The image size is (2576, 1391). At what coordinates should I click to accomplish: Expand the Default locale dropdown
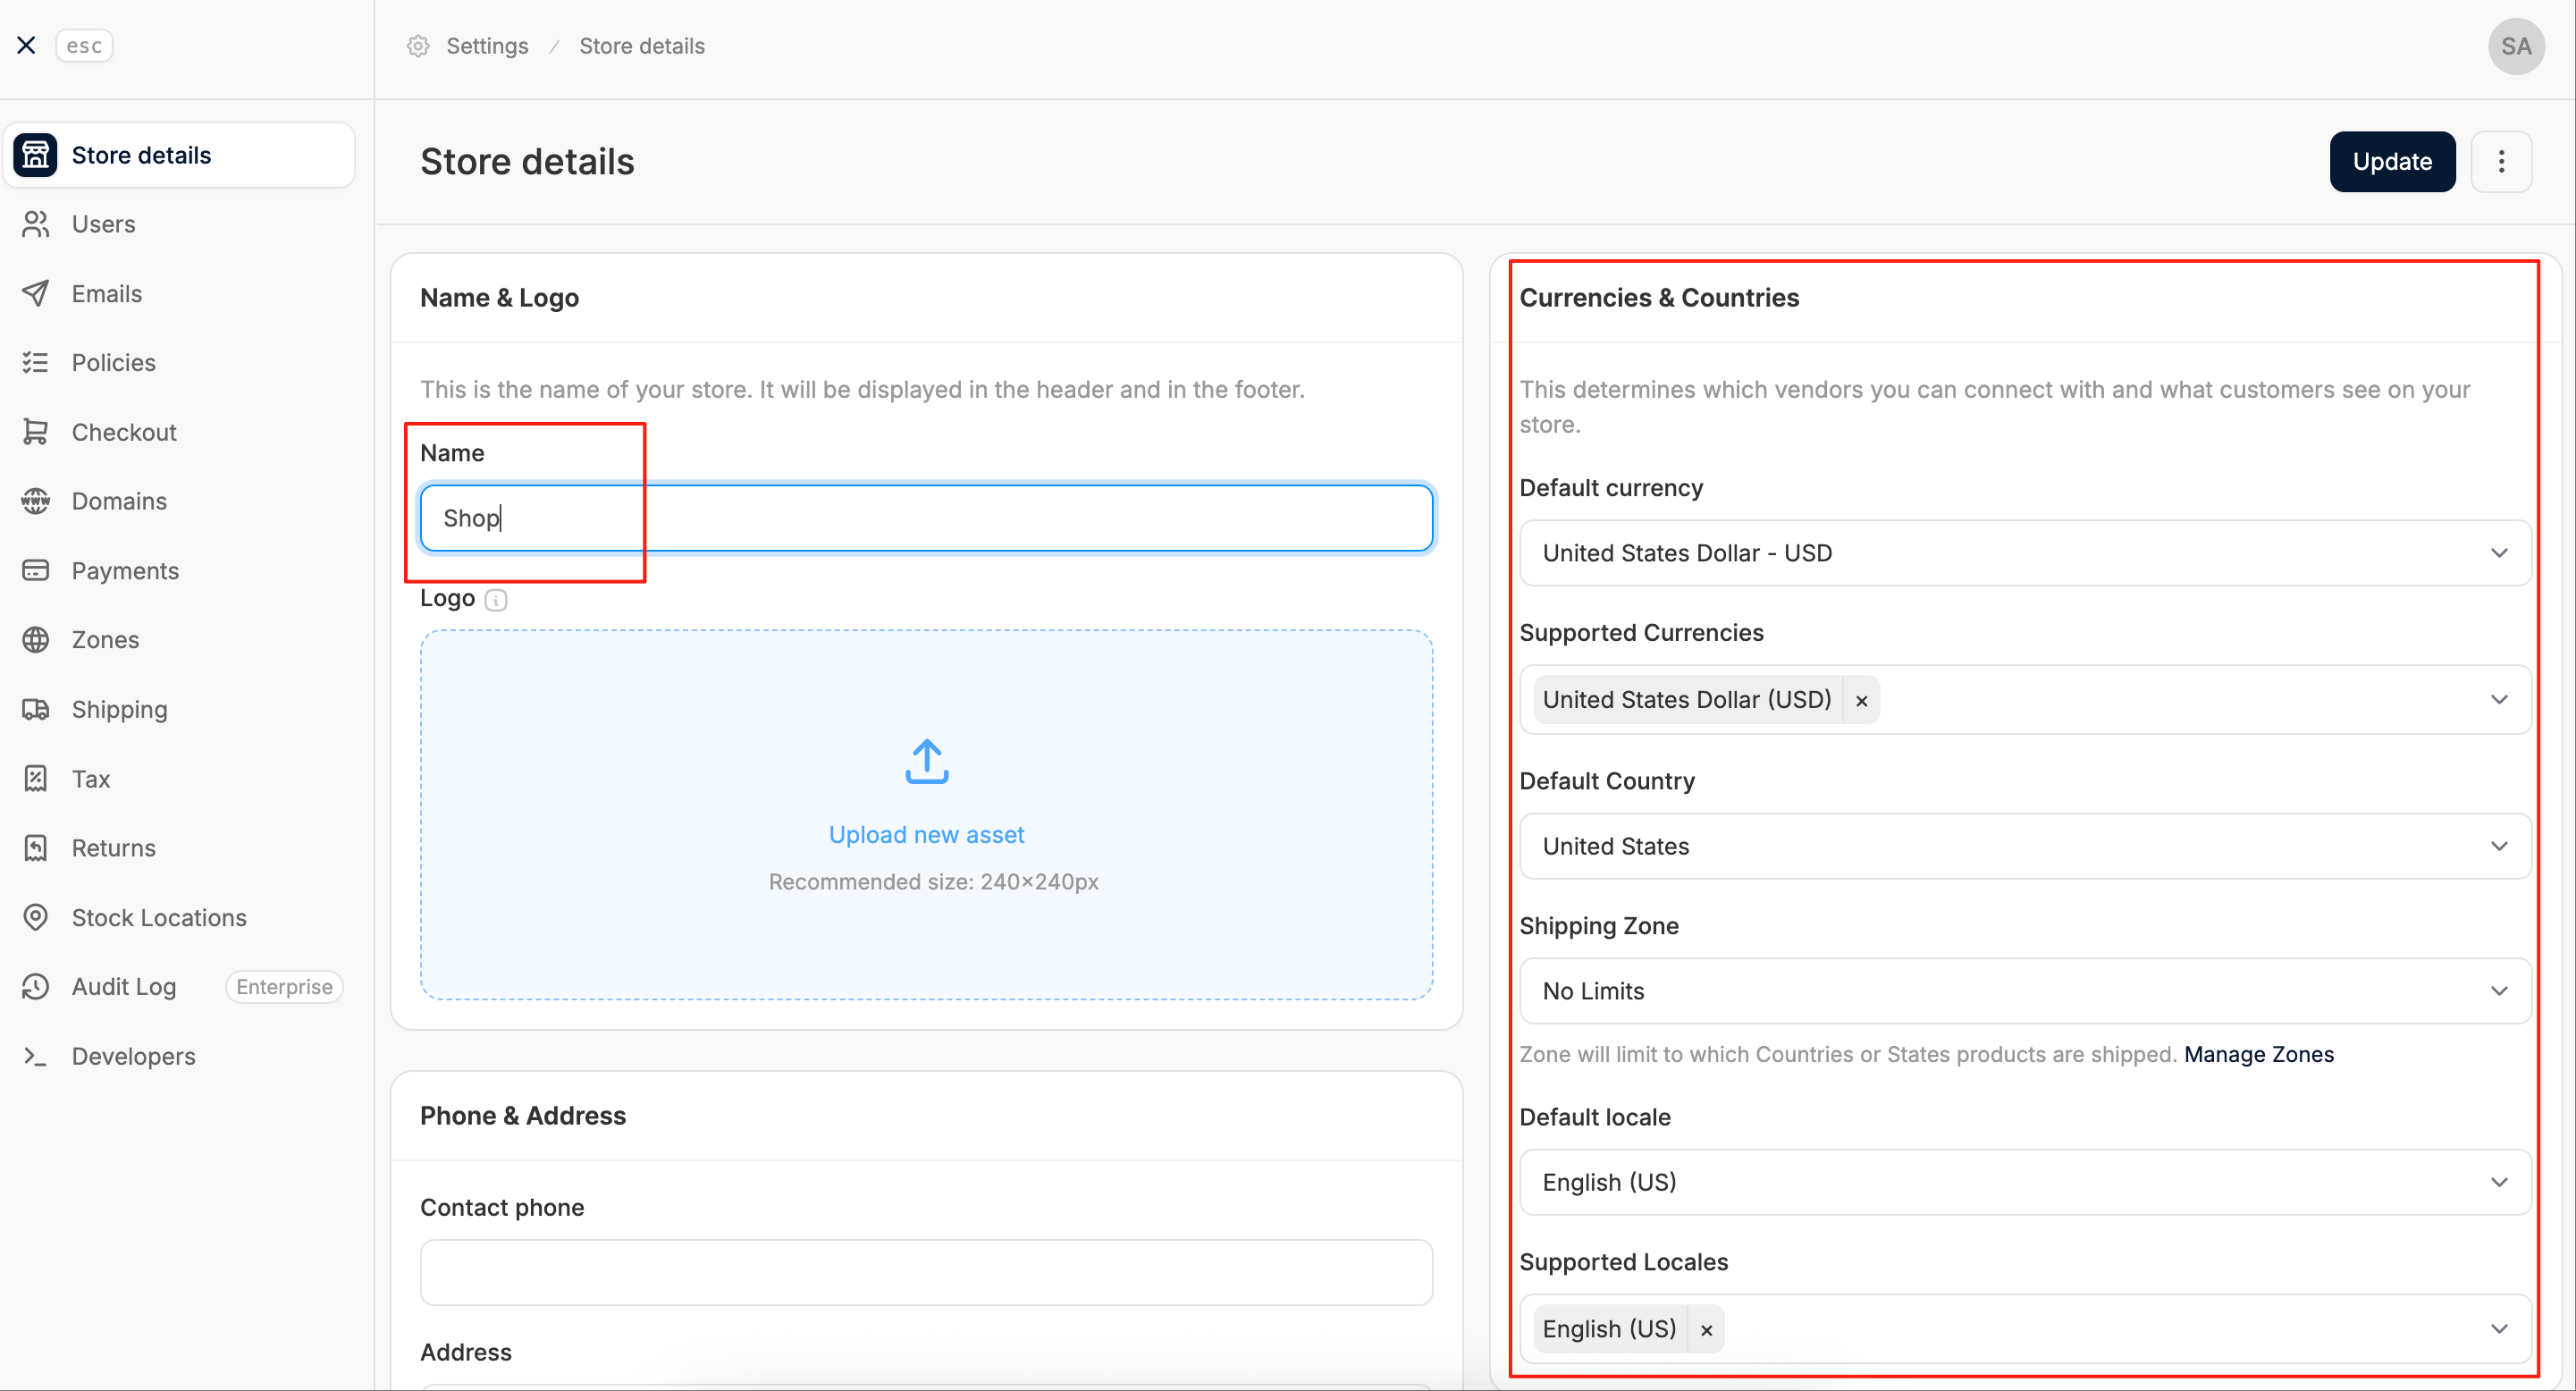click(2025, 1182)
